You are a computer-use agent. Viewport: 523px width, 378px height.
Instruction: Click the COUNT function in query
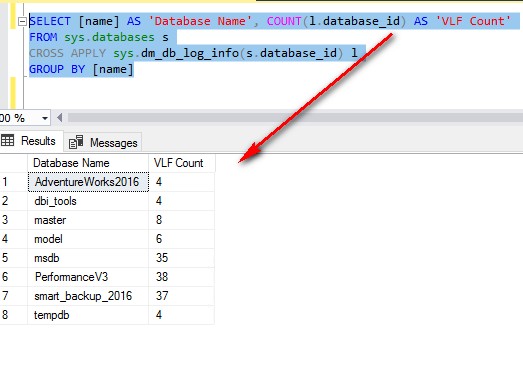[284, 21]
